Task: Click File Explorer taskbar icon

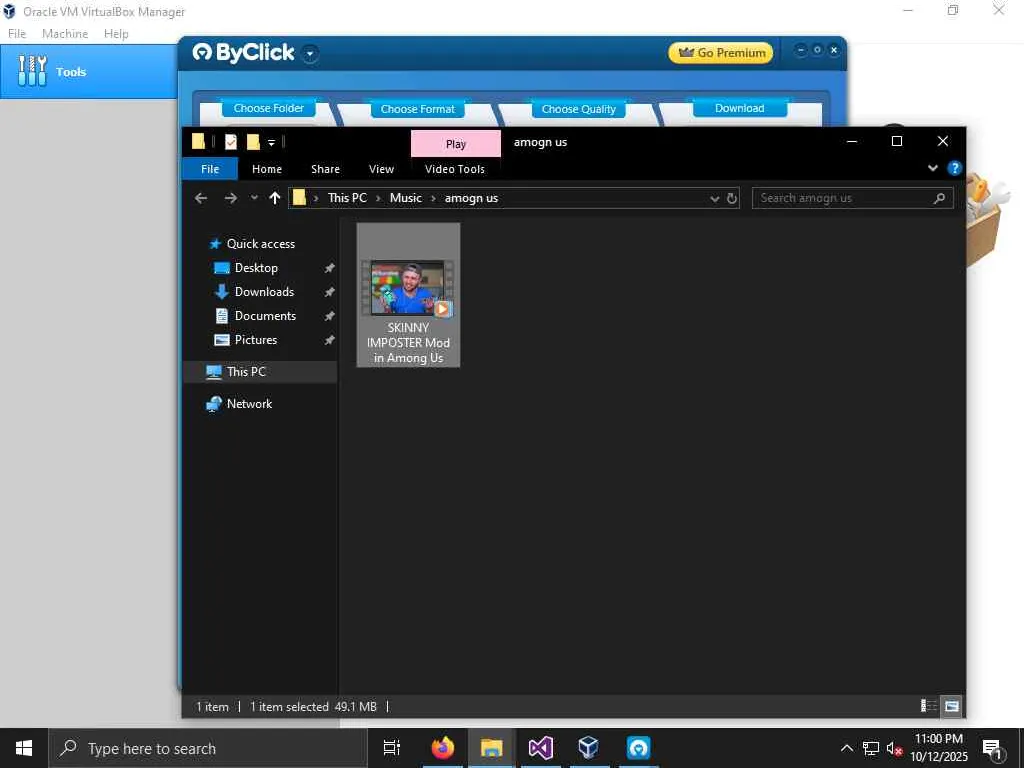Action: click(491, 748)
